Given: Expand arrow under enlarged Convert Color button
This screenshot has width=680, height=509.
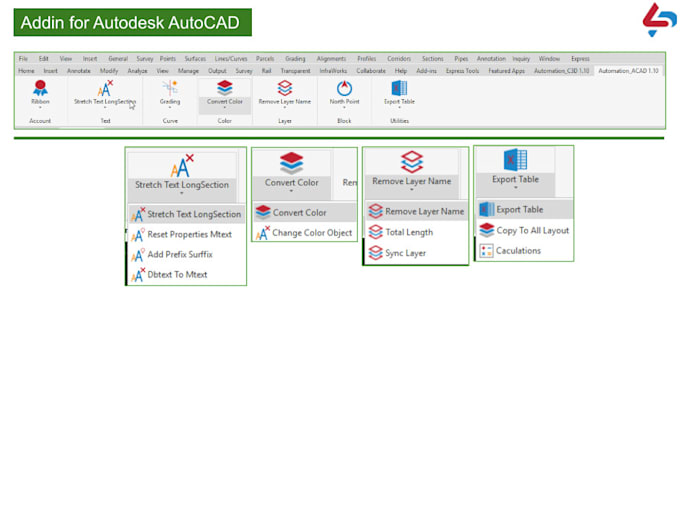Looking at the screenshot, I should pos(291,191).
